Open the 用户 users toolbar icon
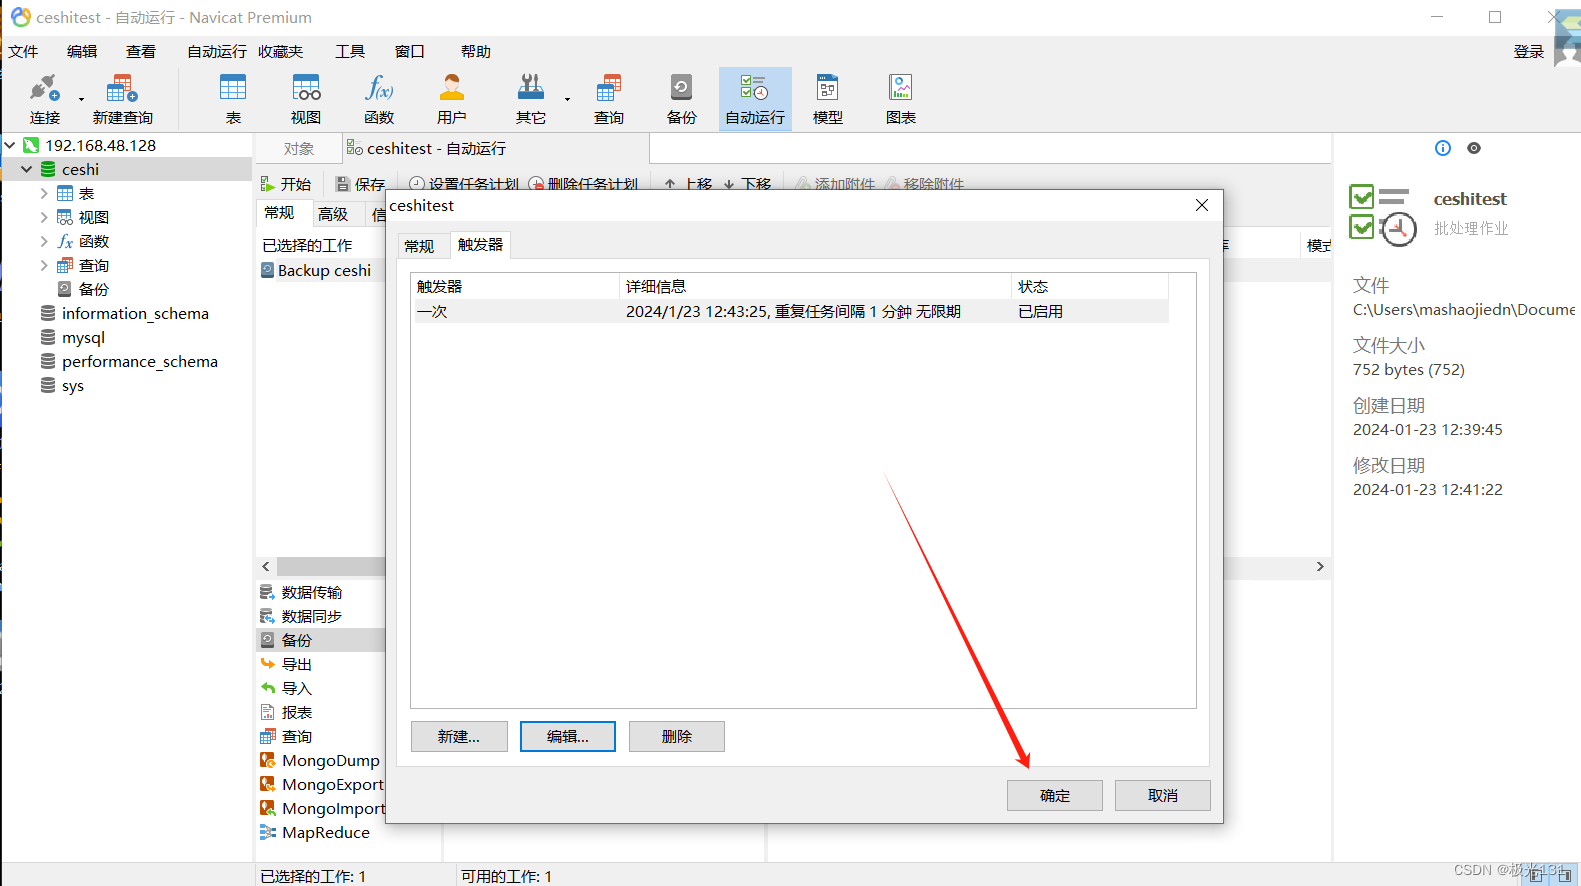Image resolution: width=1581 pixels, height=886 pixels. tap(452, 99)
